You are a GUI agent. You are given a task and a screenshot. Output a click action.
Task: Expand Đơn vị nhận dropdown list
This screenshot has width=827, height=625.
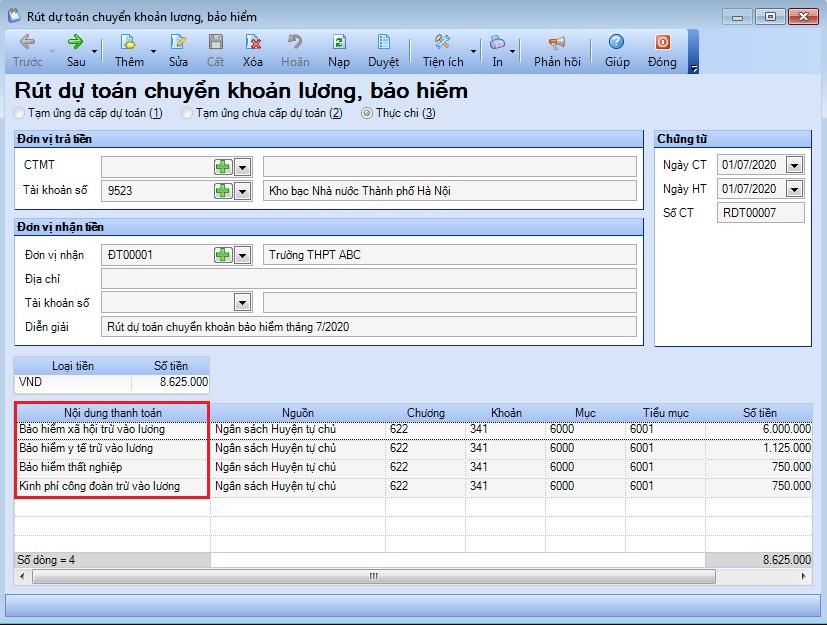[x=243, y=256]
